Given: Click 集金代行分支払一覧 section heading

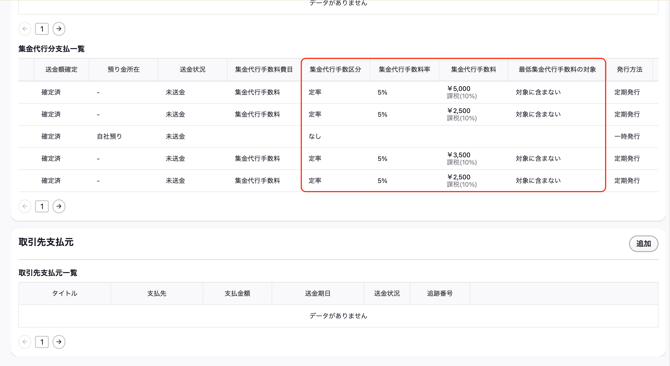Looking at the screenshot, I should pos(51,49).
